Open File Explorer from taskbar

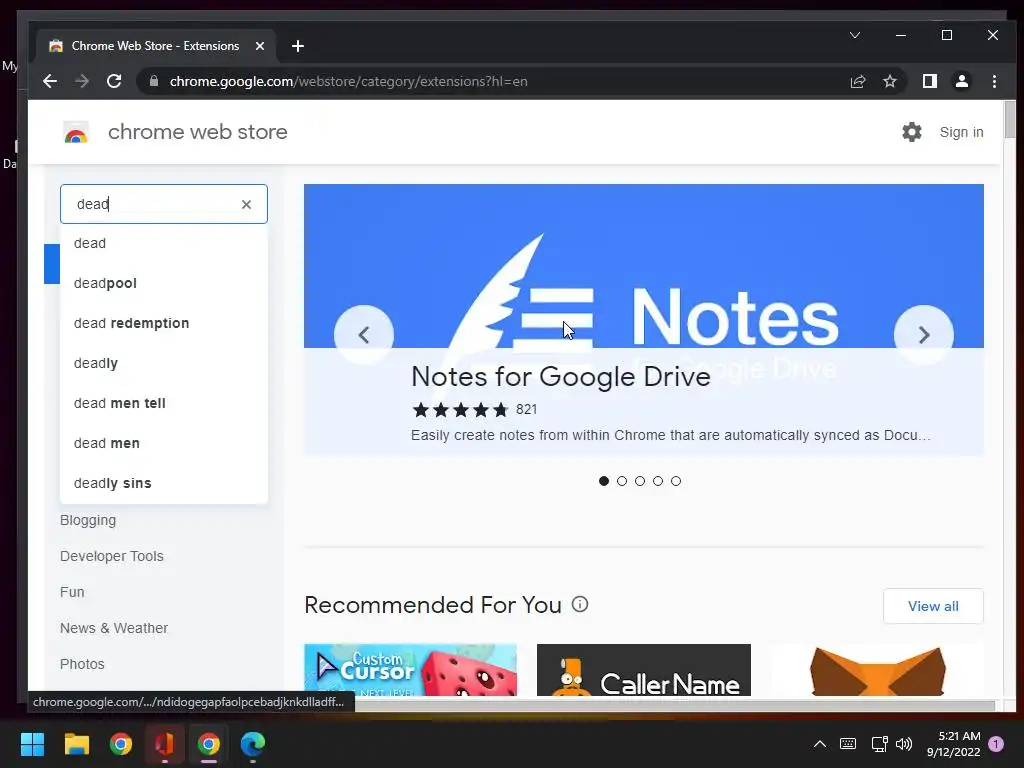(76, 744)
